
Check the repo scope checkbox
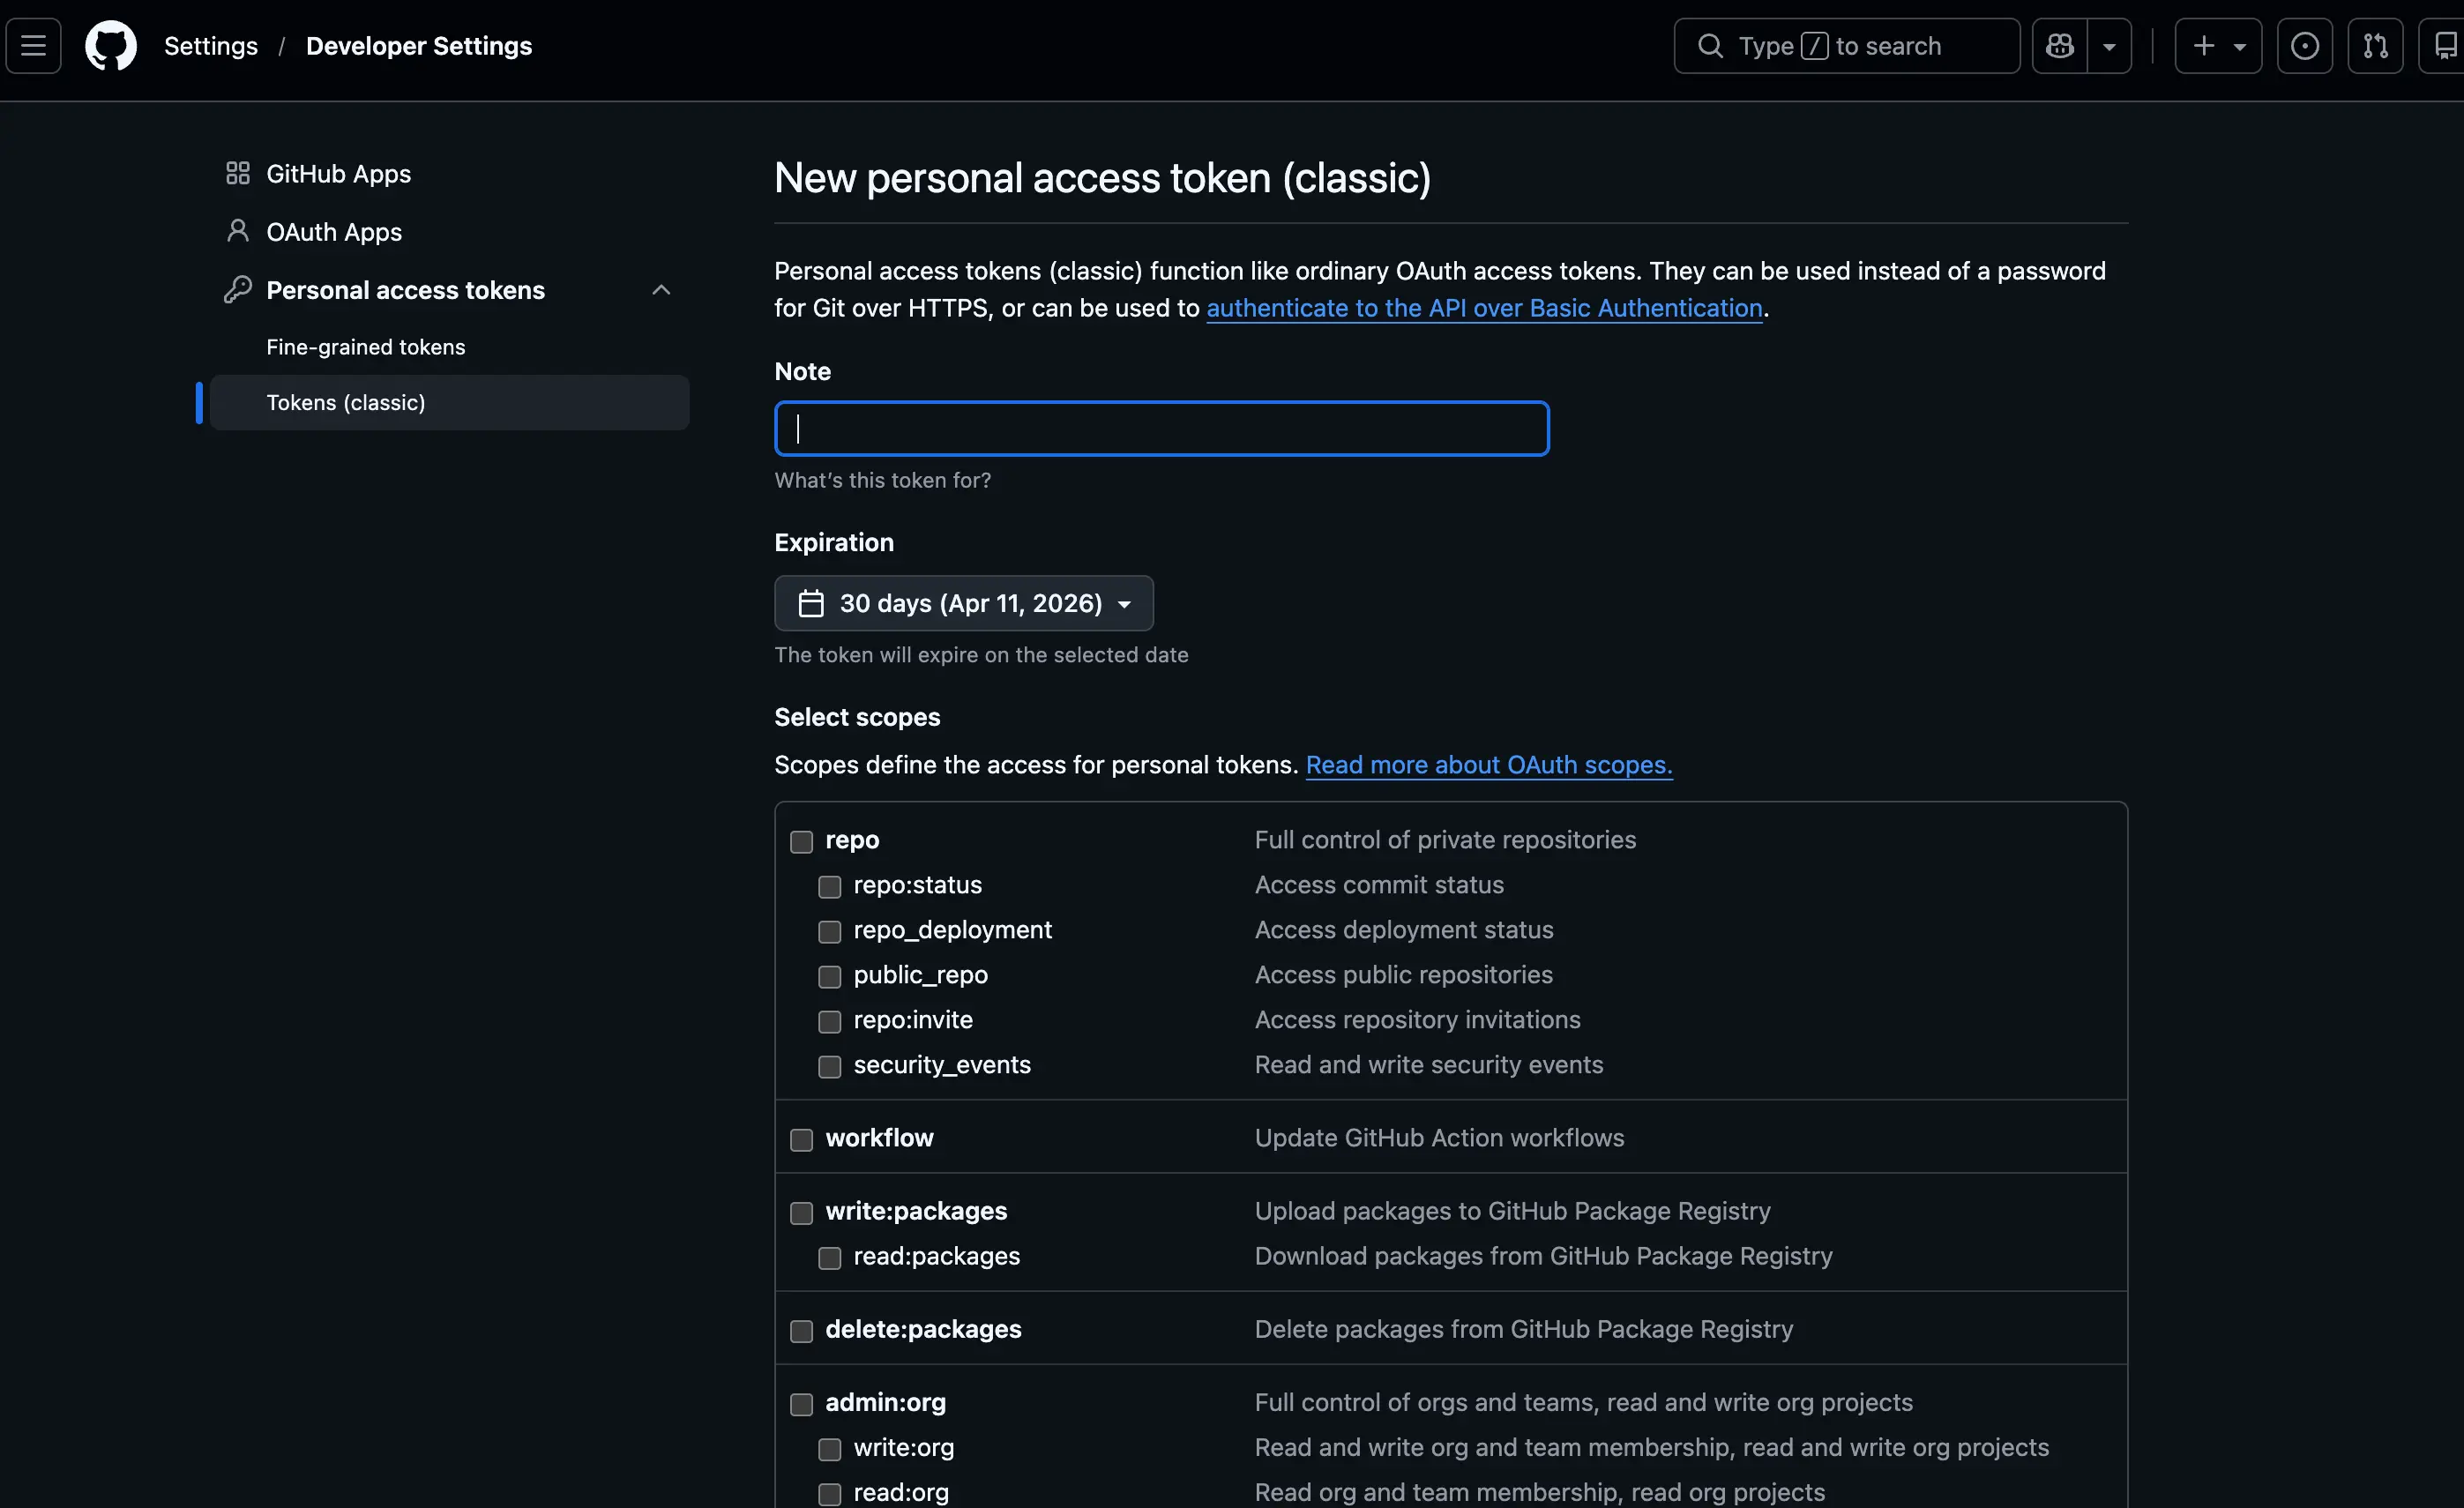click(x=801, y=842)
